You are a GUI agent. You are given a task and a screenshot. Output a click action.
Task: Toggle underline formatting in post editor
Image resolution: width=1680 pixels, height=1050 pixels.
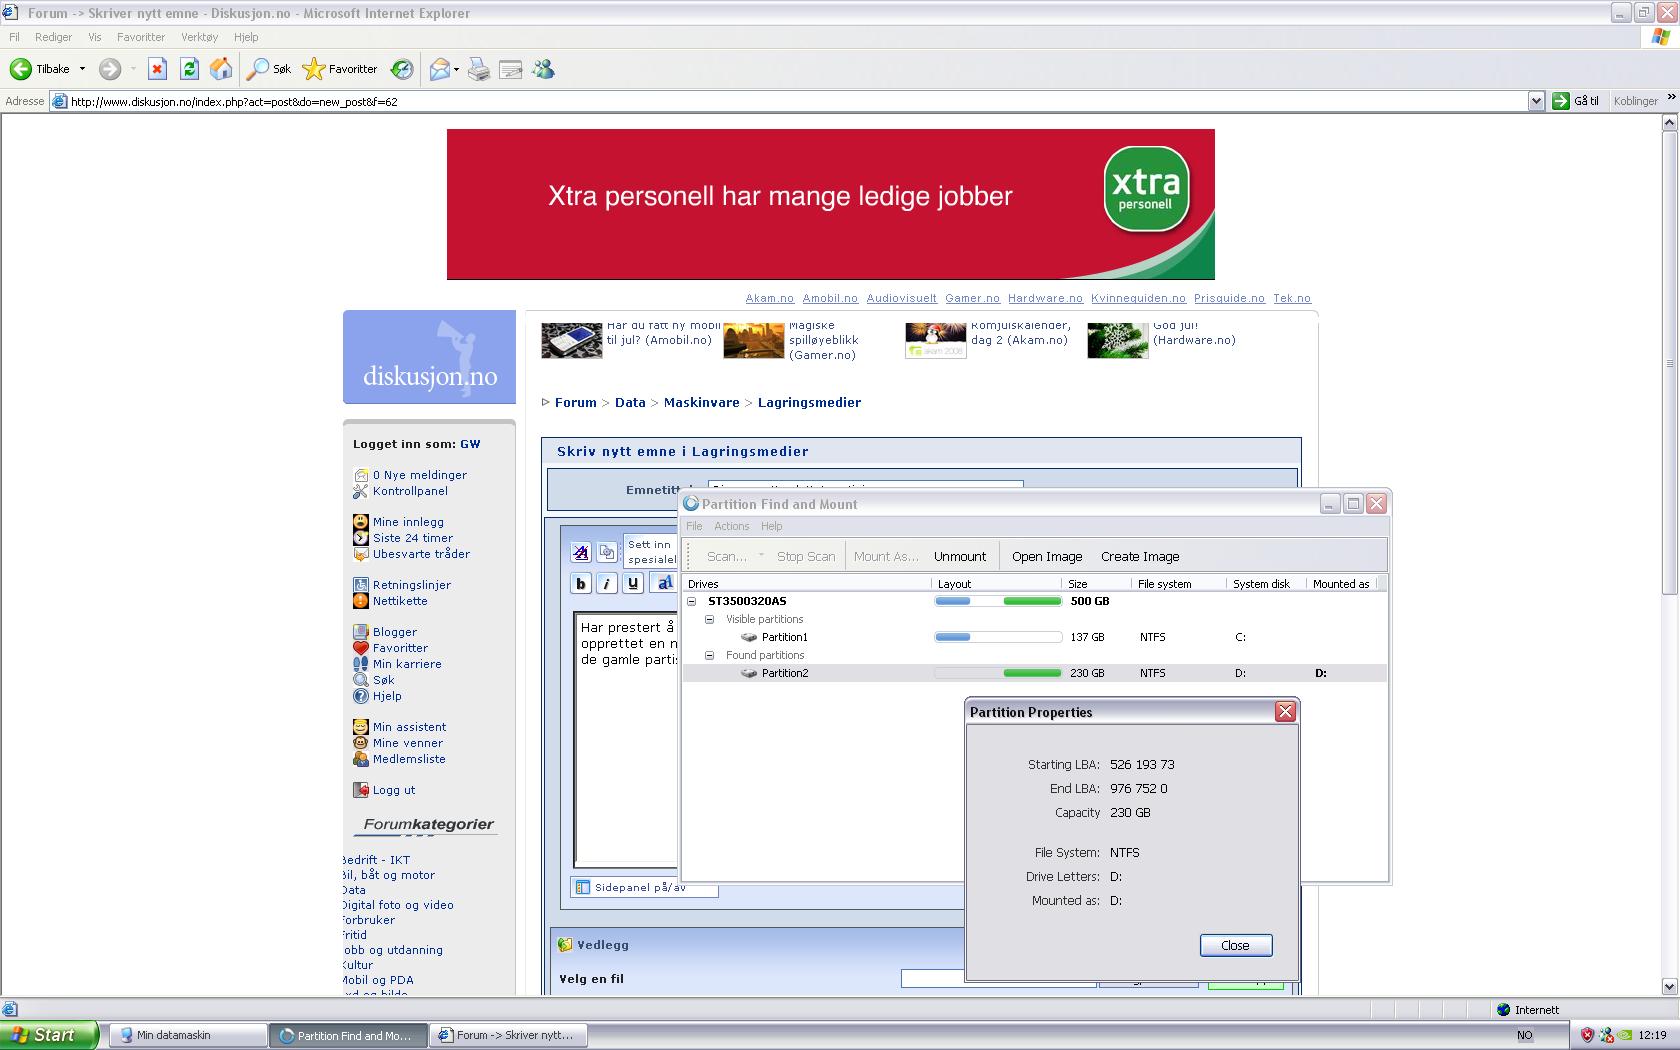(x=633, y=584)
